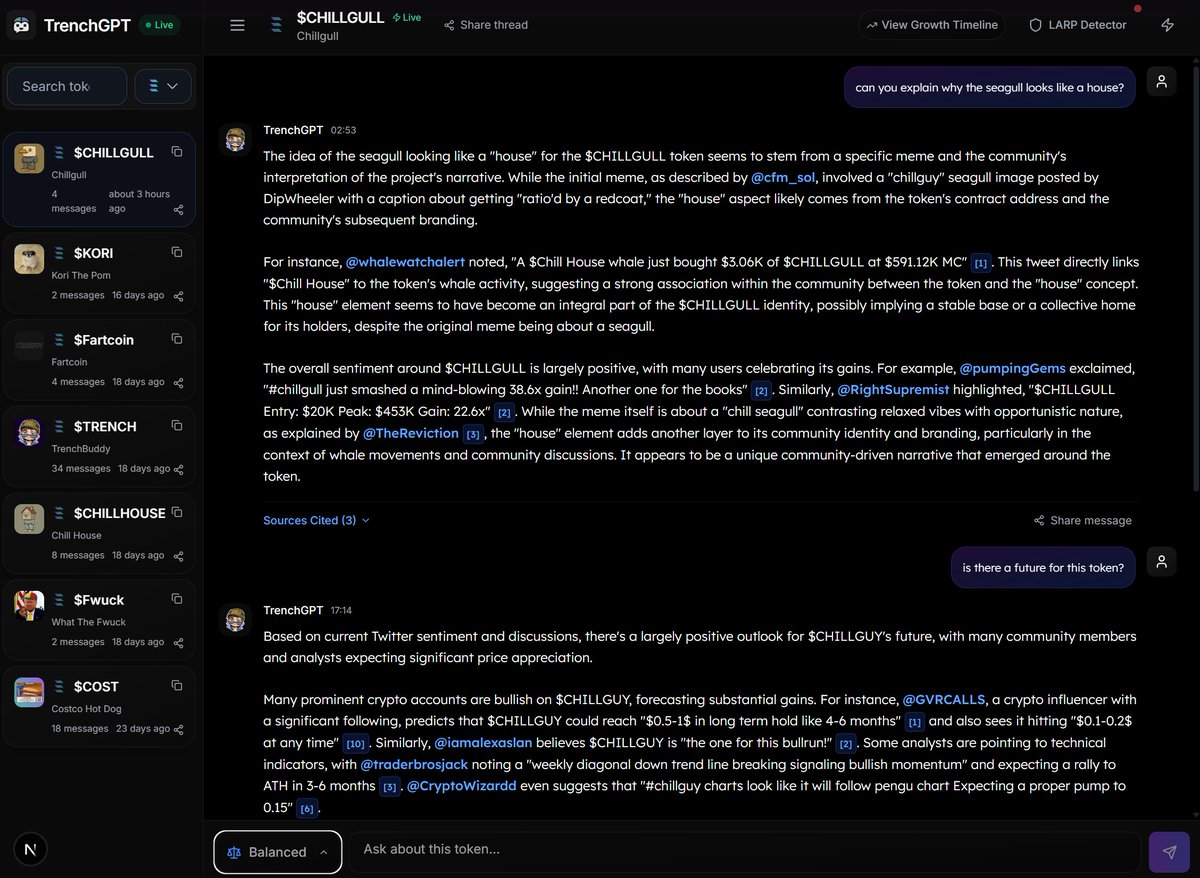Select the $TRENCH token thumbnail
Image resolution: width=1200 pixels, height=878 pixels.
click(x=29, y=432)
